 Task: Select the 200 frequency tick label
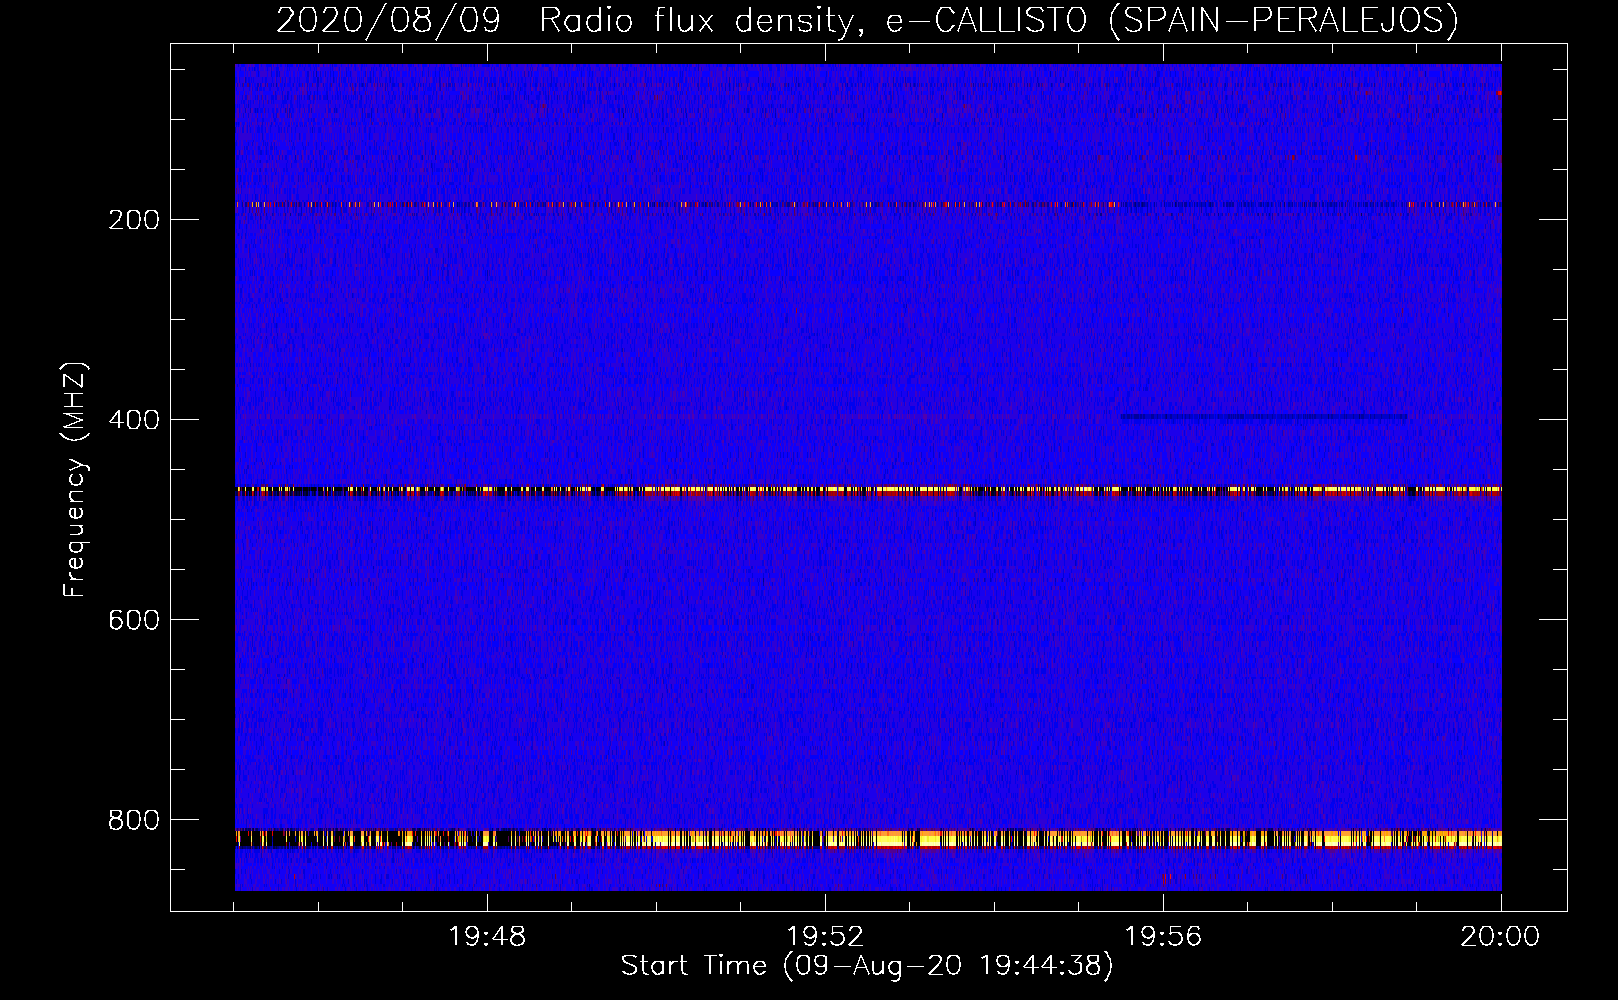[x=134, y=220]
